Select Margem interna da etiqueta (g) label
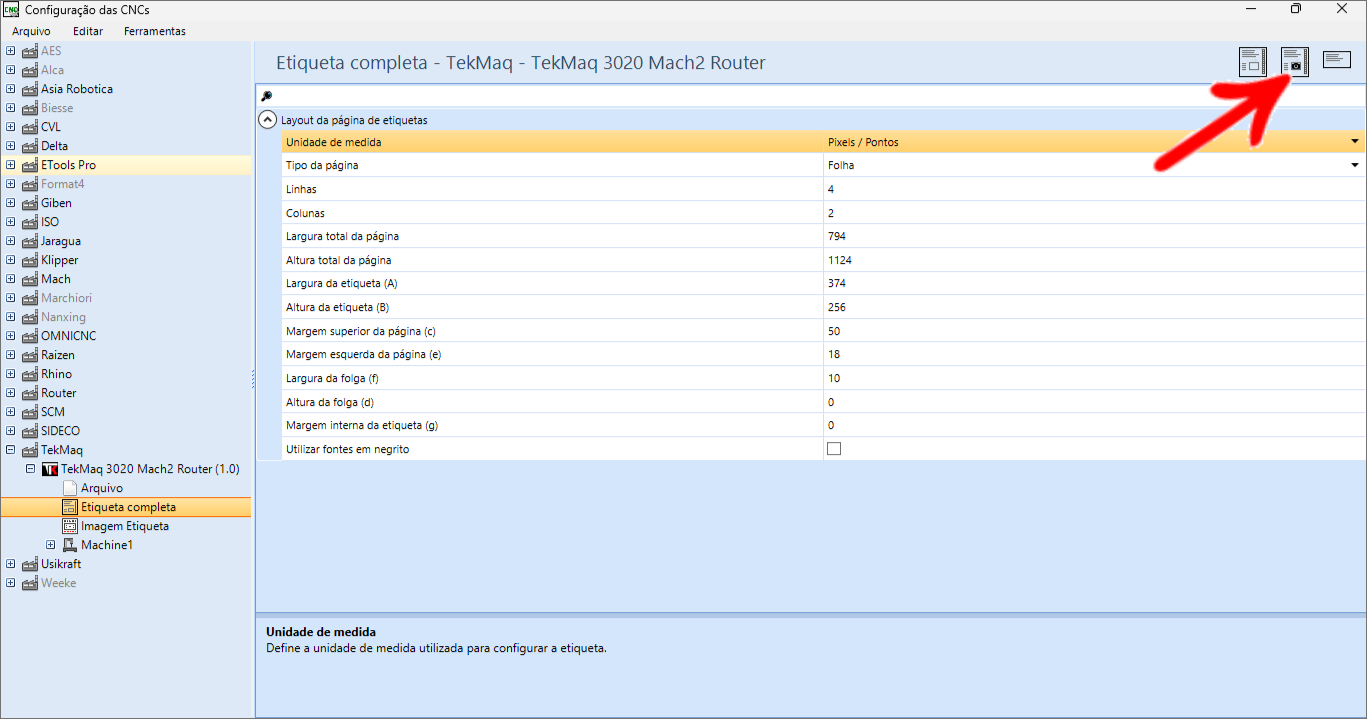This screenshot has height=719, width=1367. 362,425
